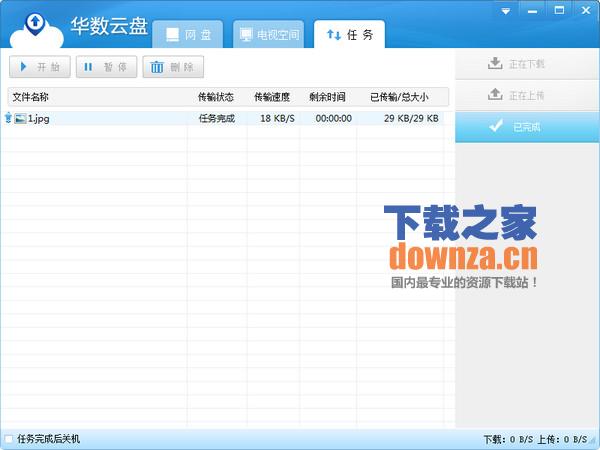Click the upload tray icon in sidebar
Viewport: 600px width, 450px height.
[495, 94]
